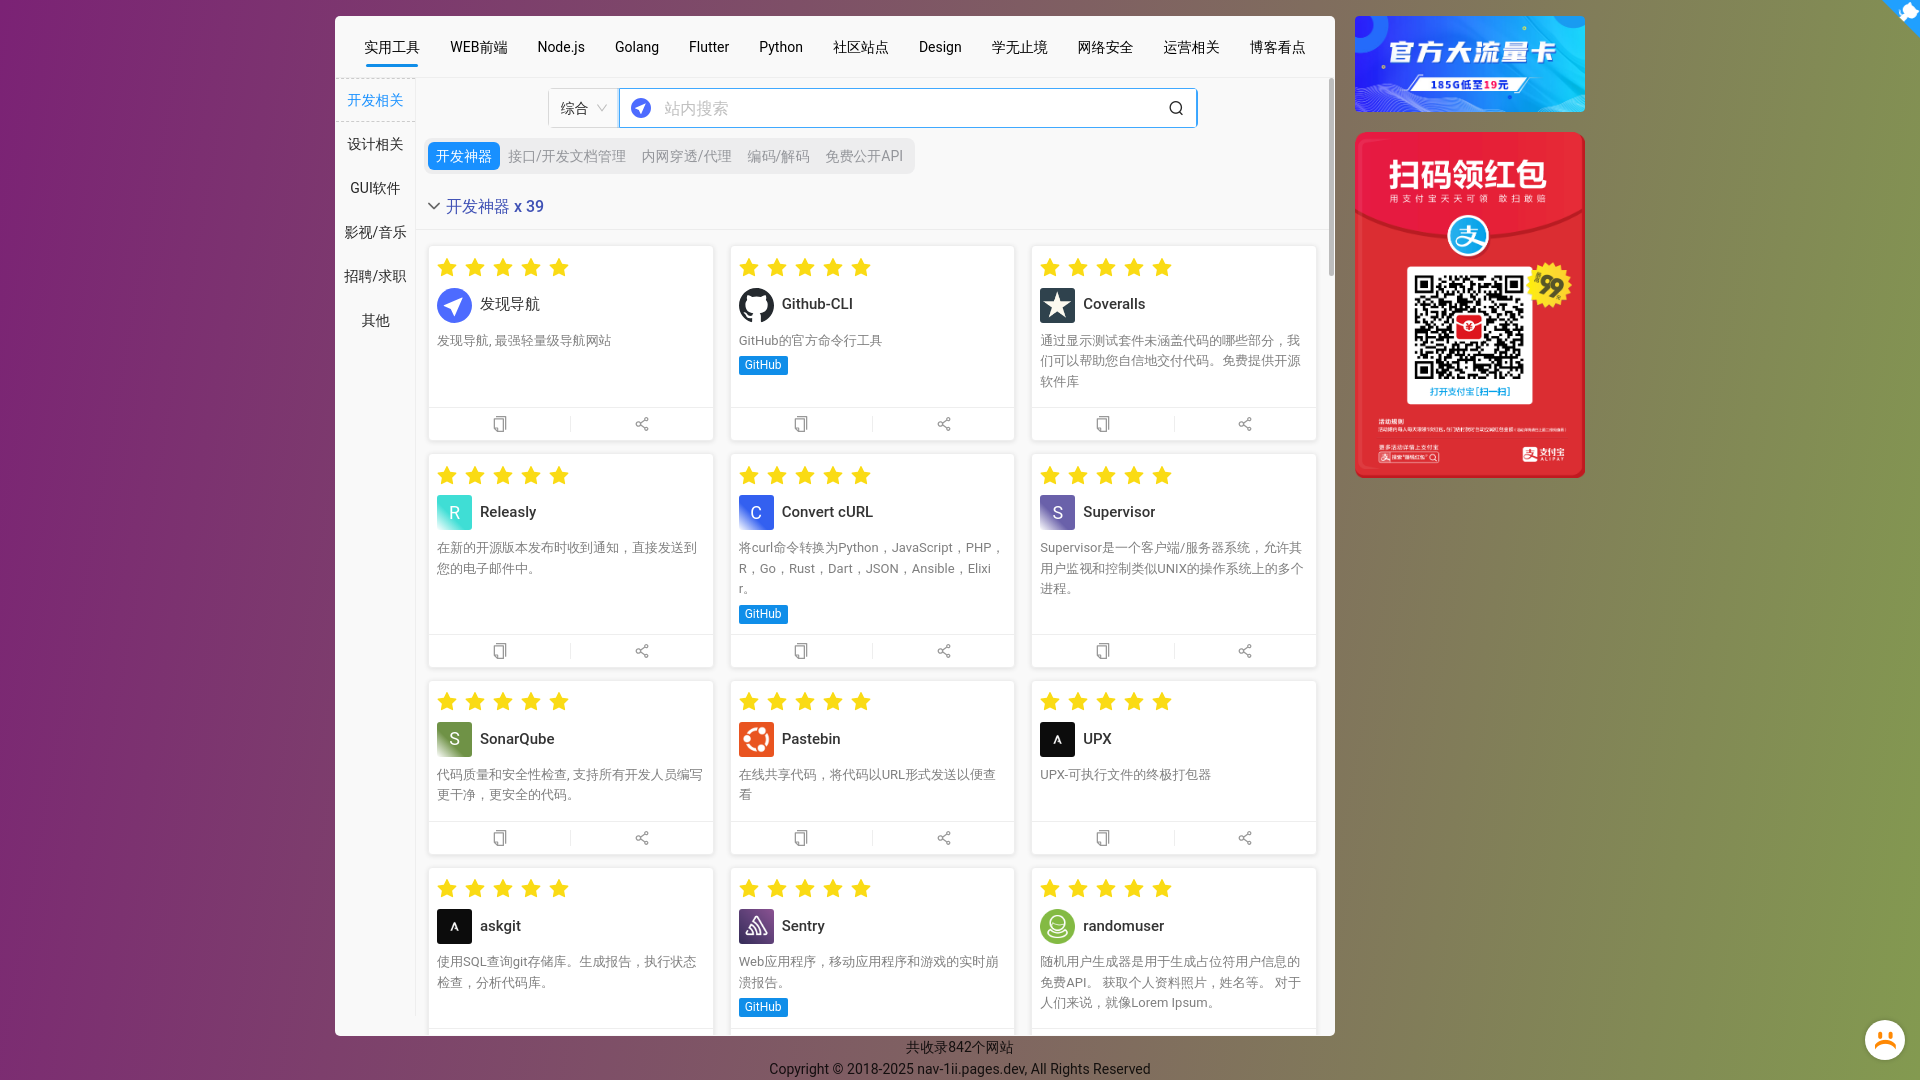The height and width of the screenshot is (1080, 1920).
Task: Copy link icon on UPX card
Action: click(x=1103, y=838)
